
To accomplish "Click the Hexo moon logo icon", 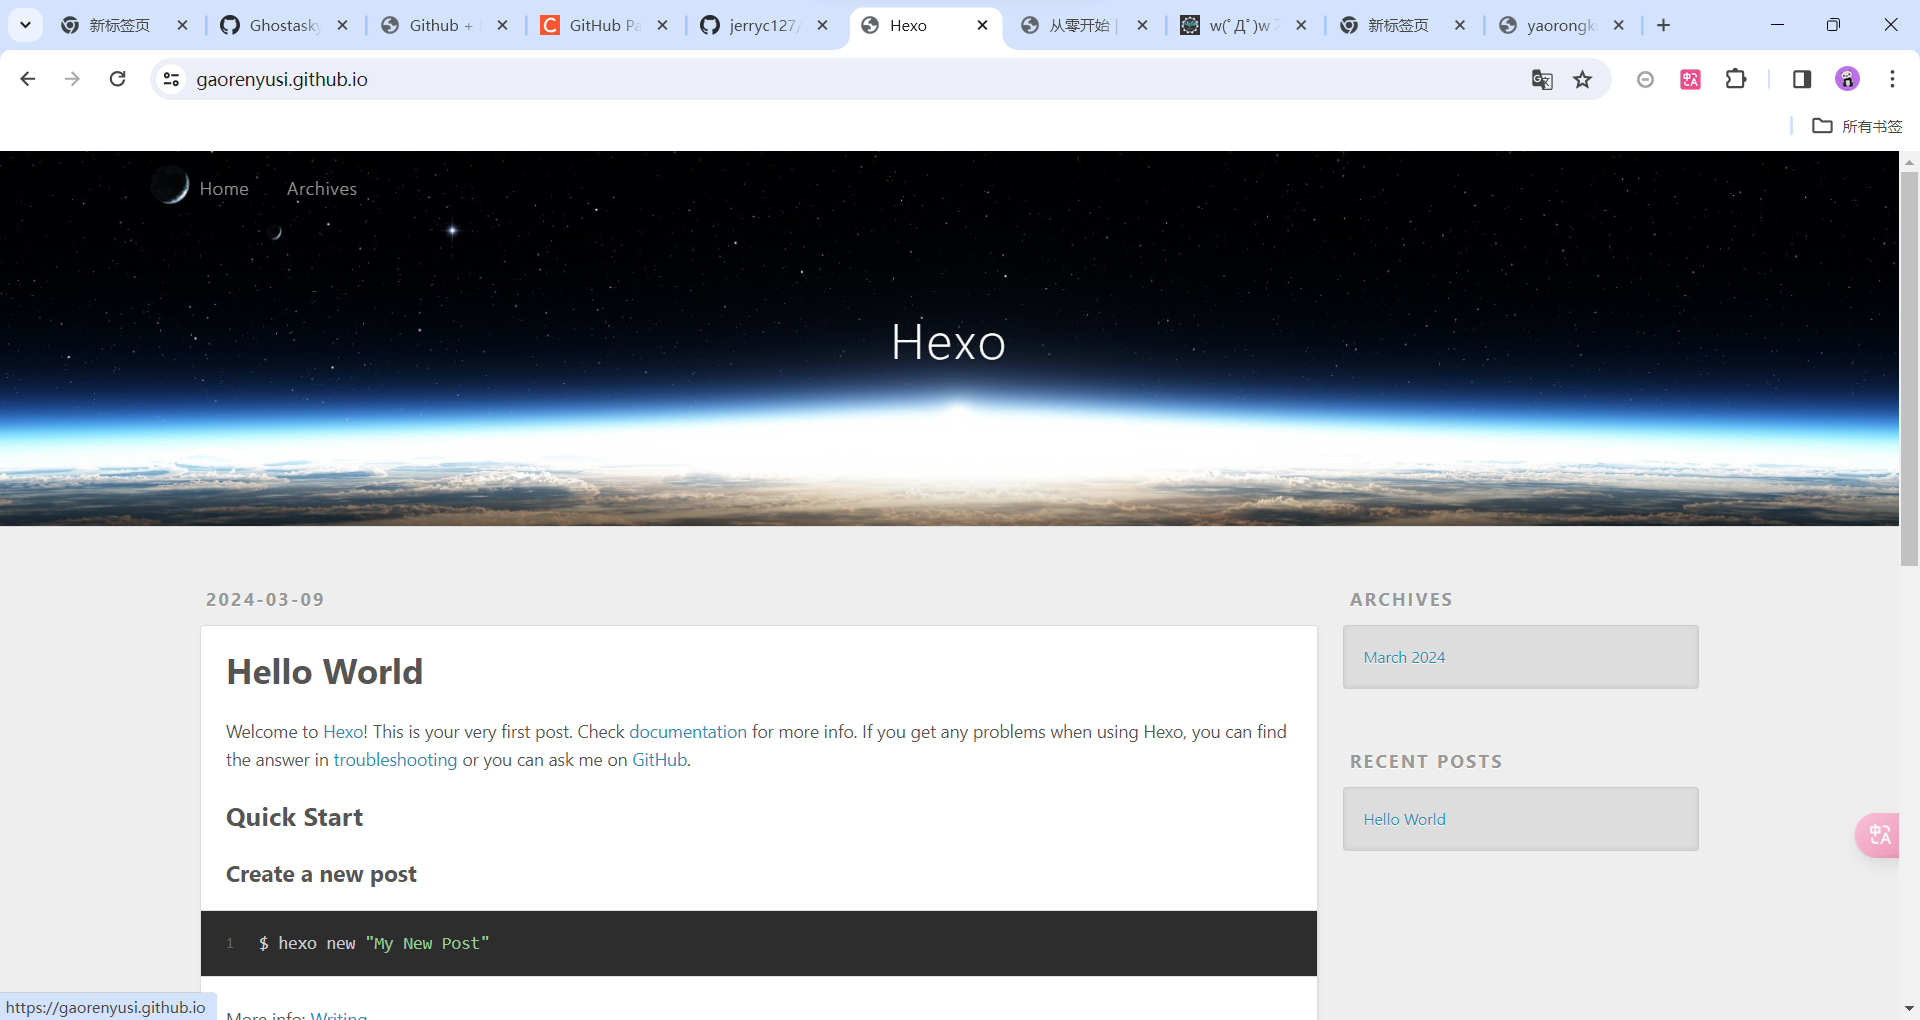I will point(170,185).
